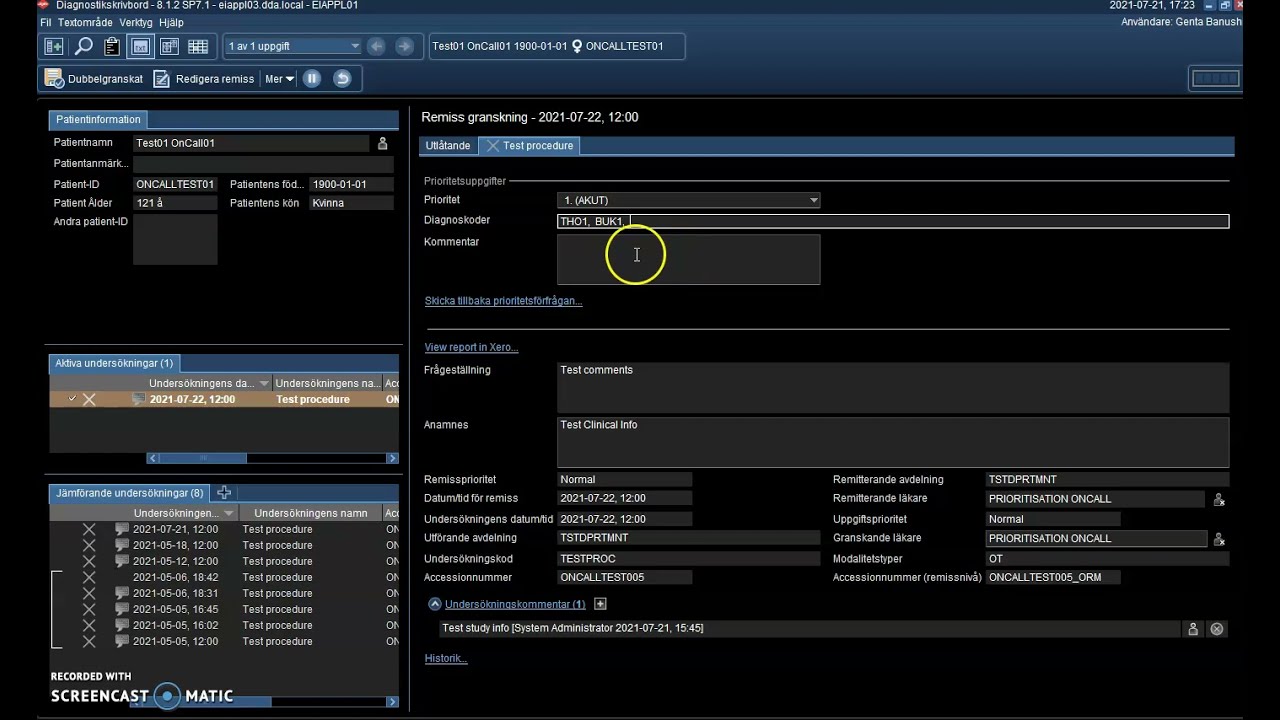Collapse the Undersökningskommentar section chevron
This screenshot has height=720, width=1280.
[435, 604]
